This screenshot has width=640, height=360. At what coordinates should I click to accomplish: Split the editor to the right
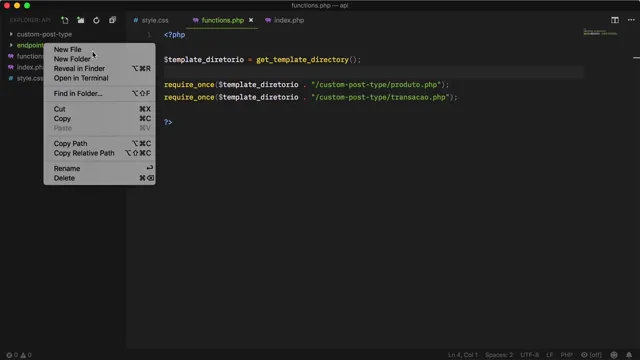tap(615, 20)
